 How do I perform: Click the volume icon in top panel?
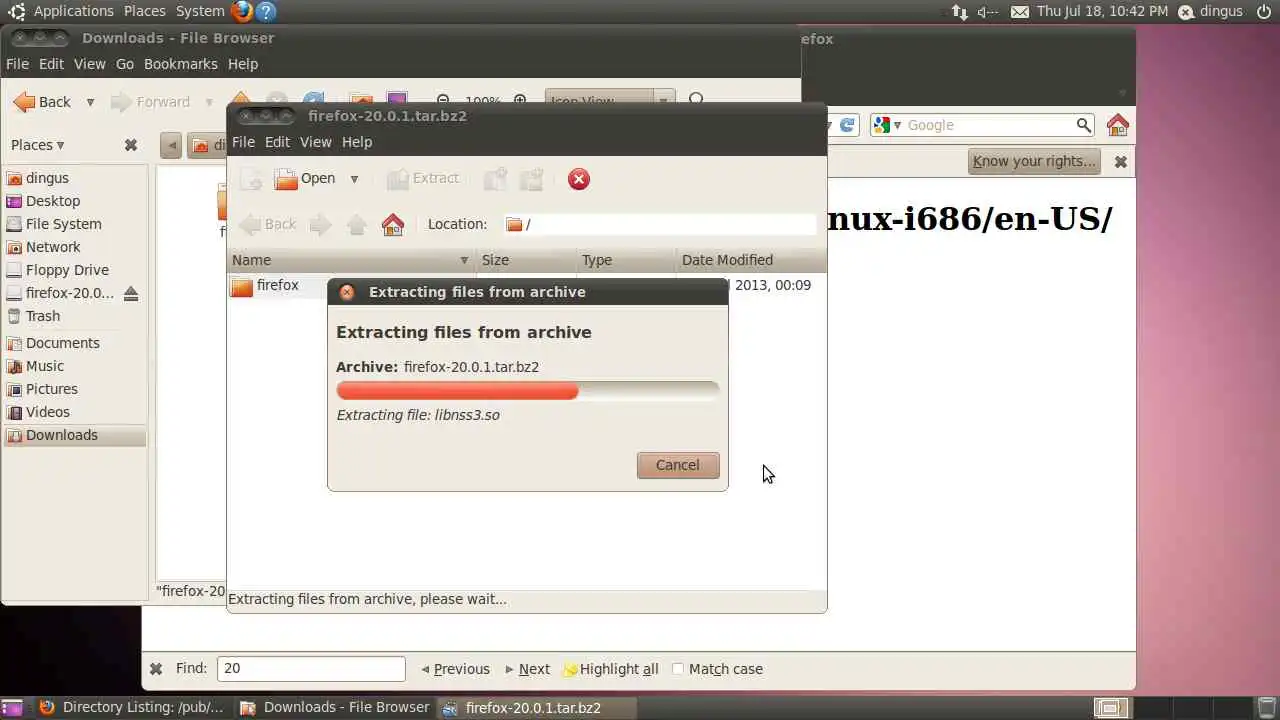point(987,12)
